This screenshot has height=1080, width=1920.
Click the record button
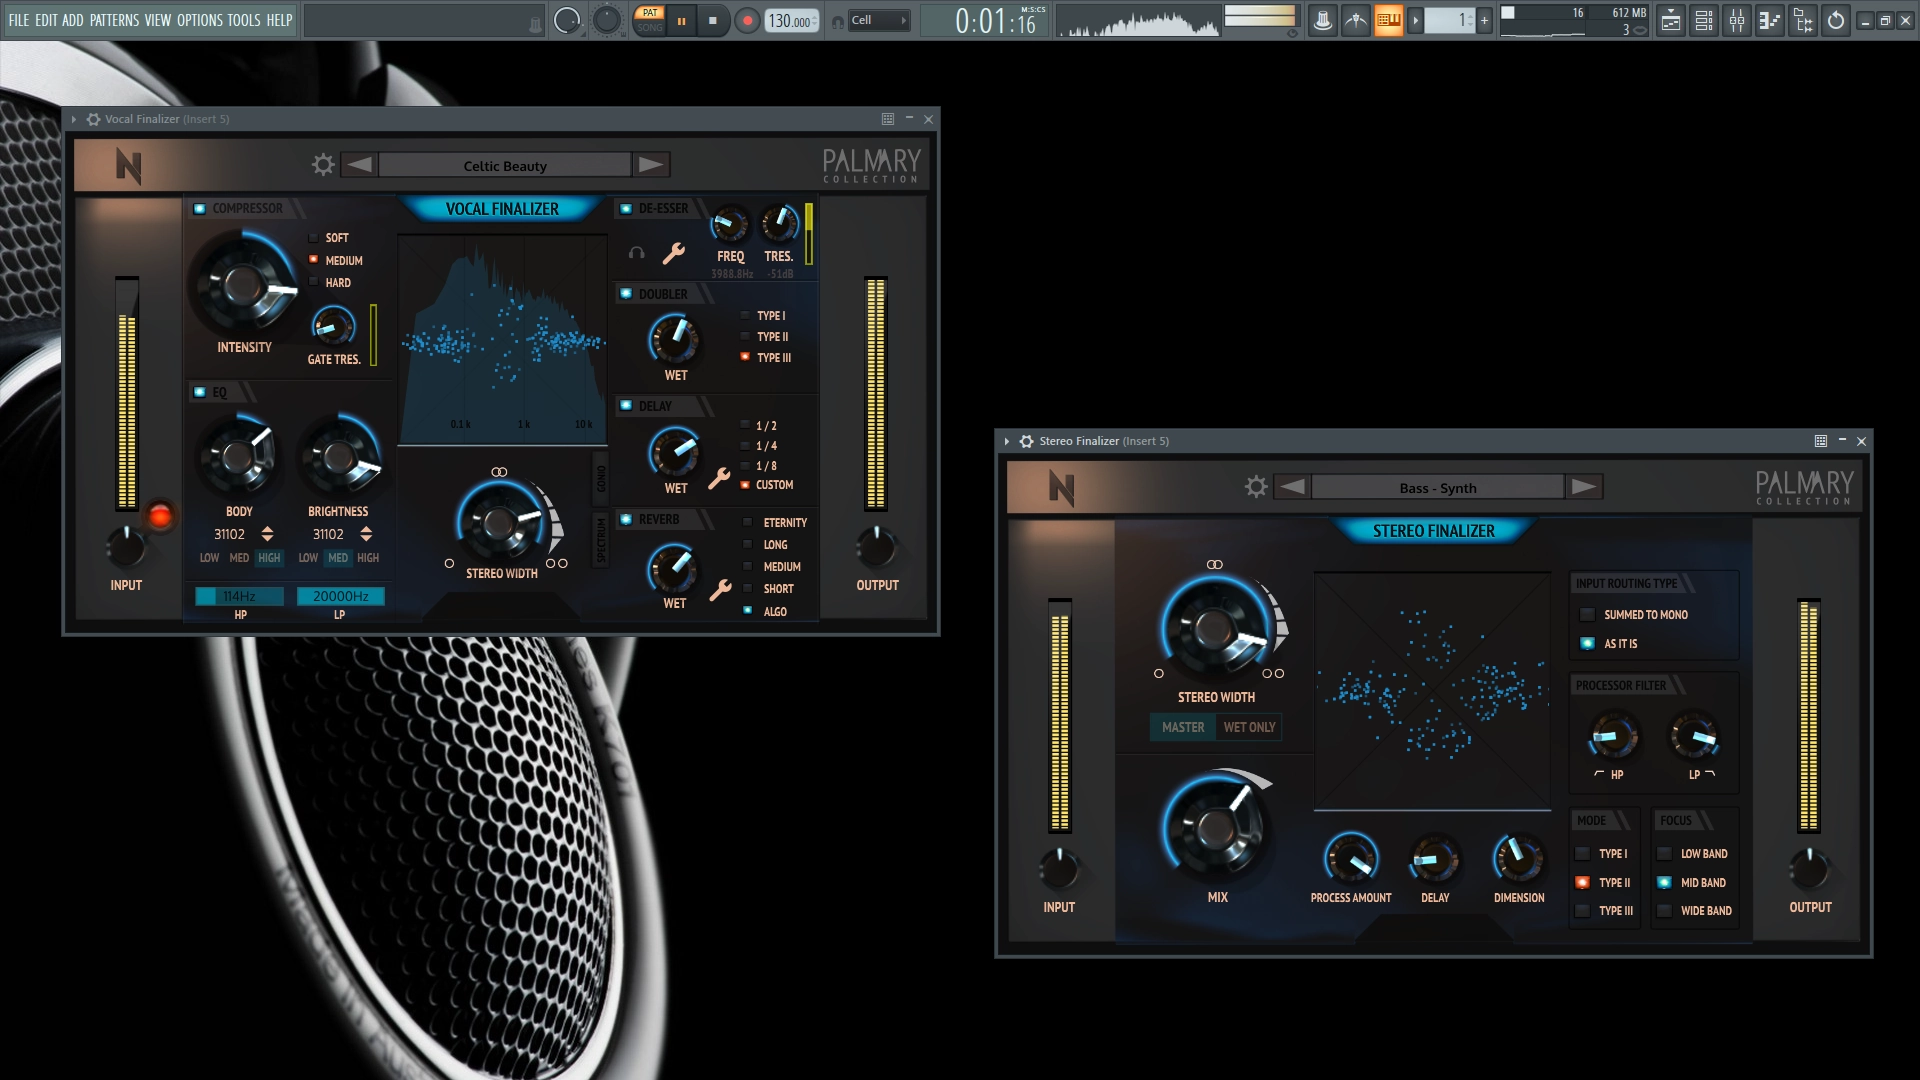point(746,20)
